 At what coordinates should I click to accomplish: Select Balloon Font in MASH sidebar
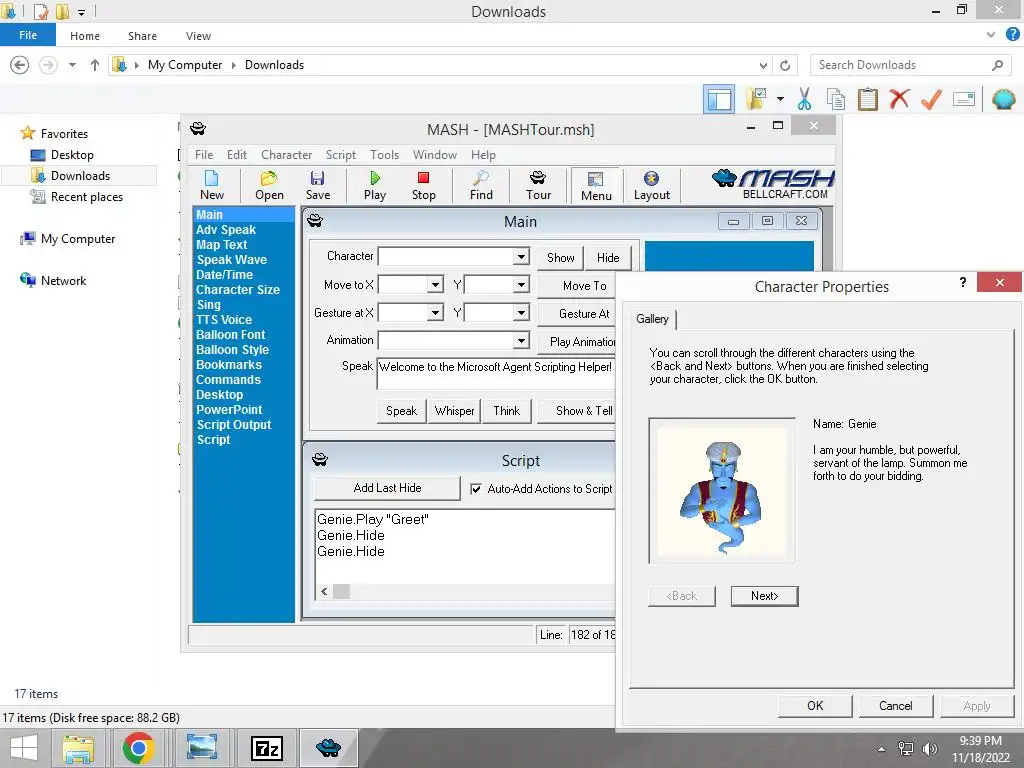pos(231,334)
